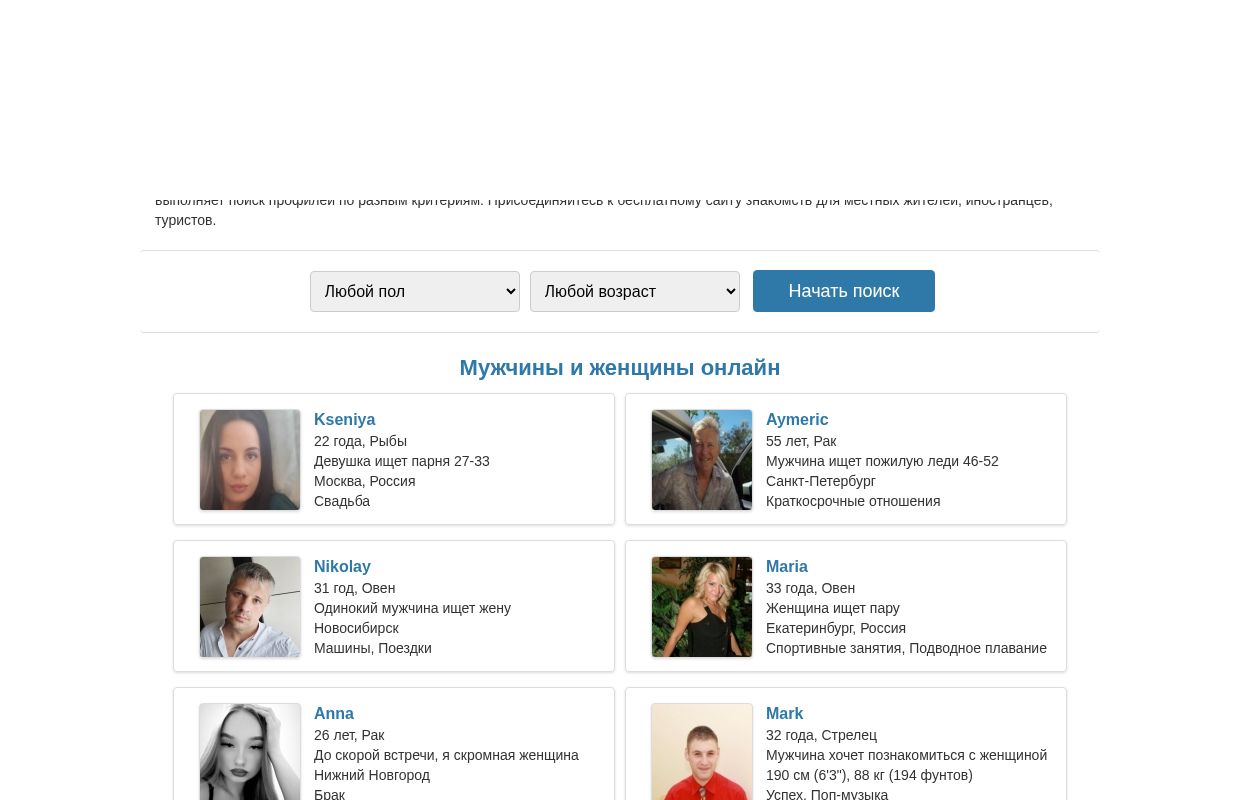The width and height of the screenshot is (1240, 800).
Task: Click Kseniya's profile photo thumbnail
Action: pos(250,460)
